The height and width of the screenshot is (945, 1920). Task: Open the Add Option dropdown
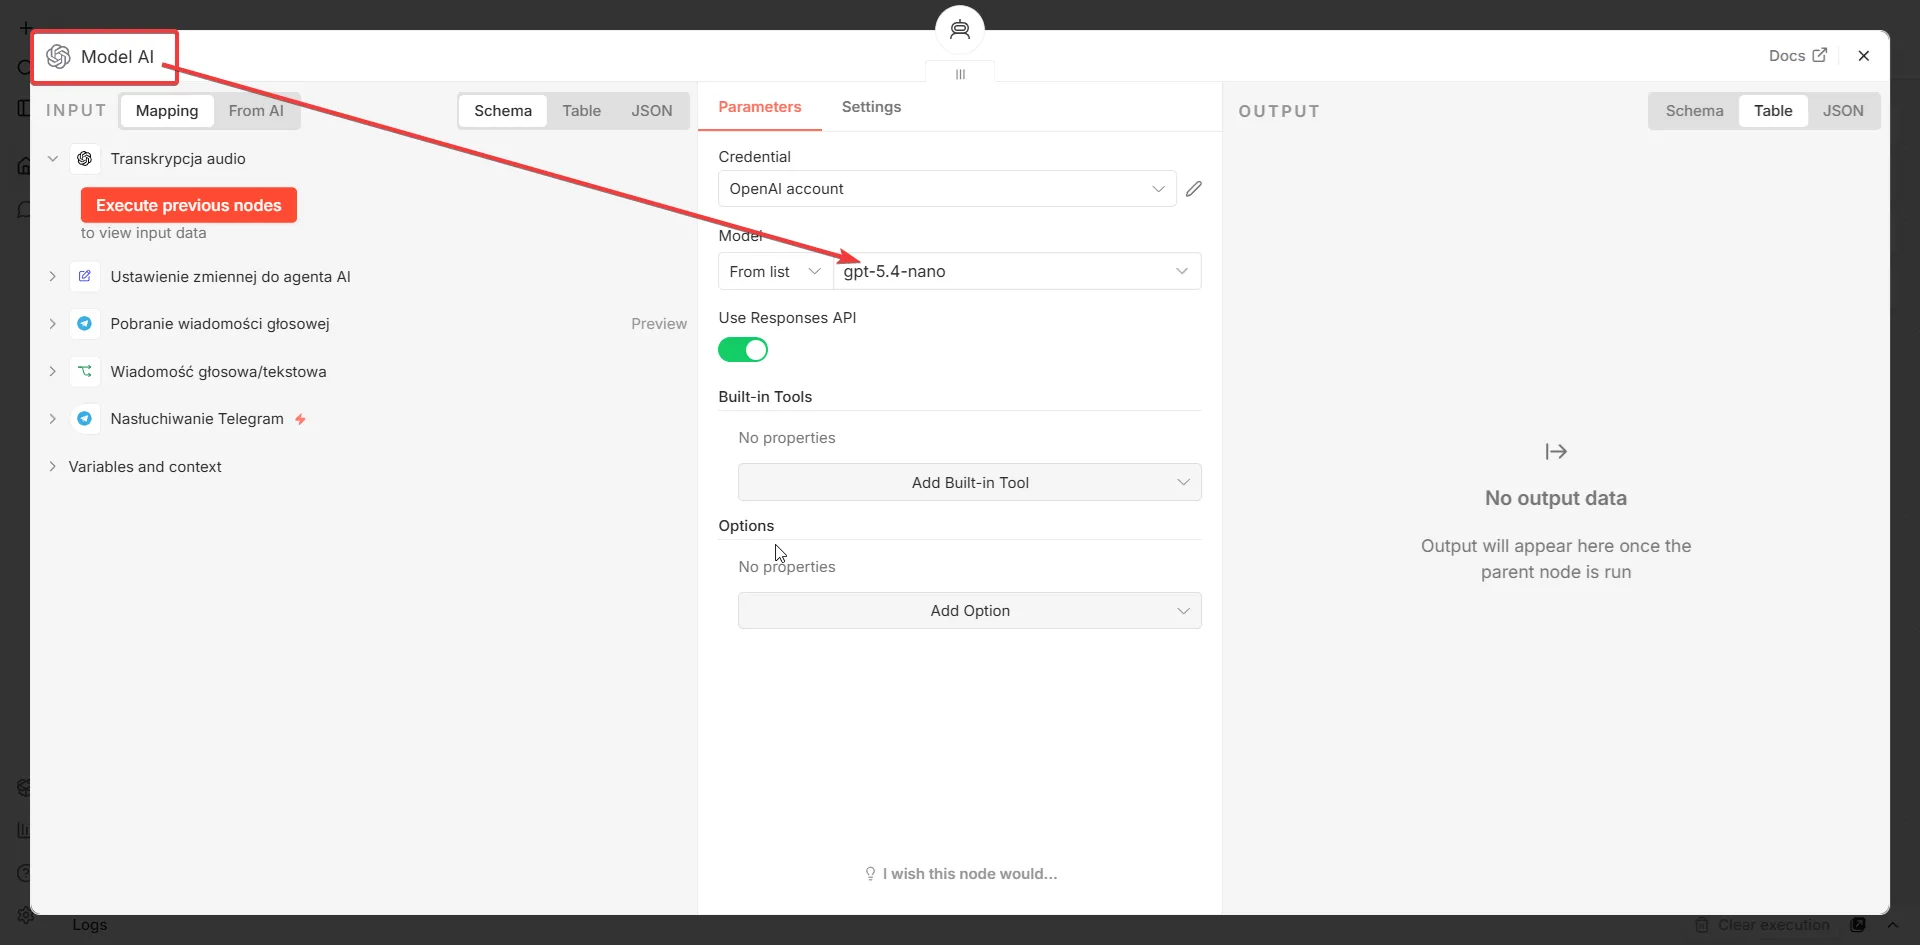click(x=970, y=611)
